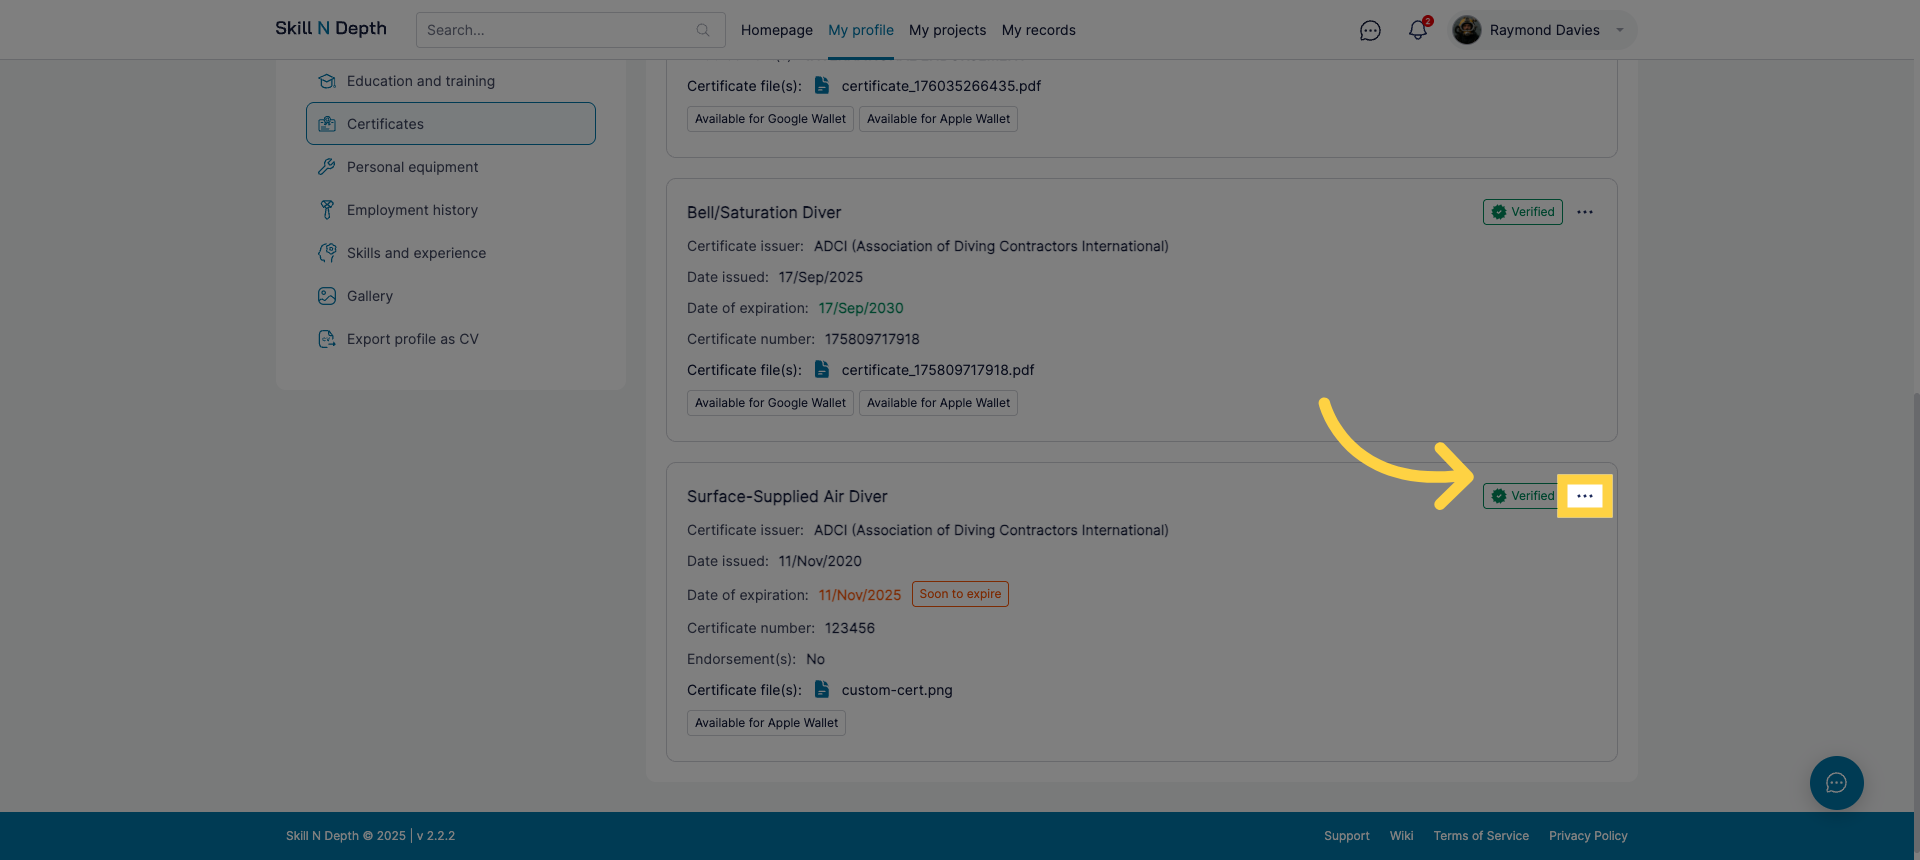This screenshot has height=860, width=1920.
Task: Open the Wiki footer link
Action: 1401,836
